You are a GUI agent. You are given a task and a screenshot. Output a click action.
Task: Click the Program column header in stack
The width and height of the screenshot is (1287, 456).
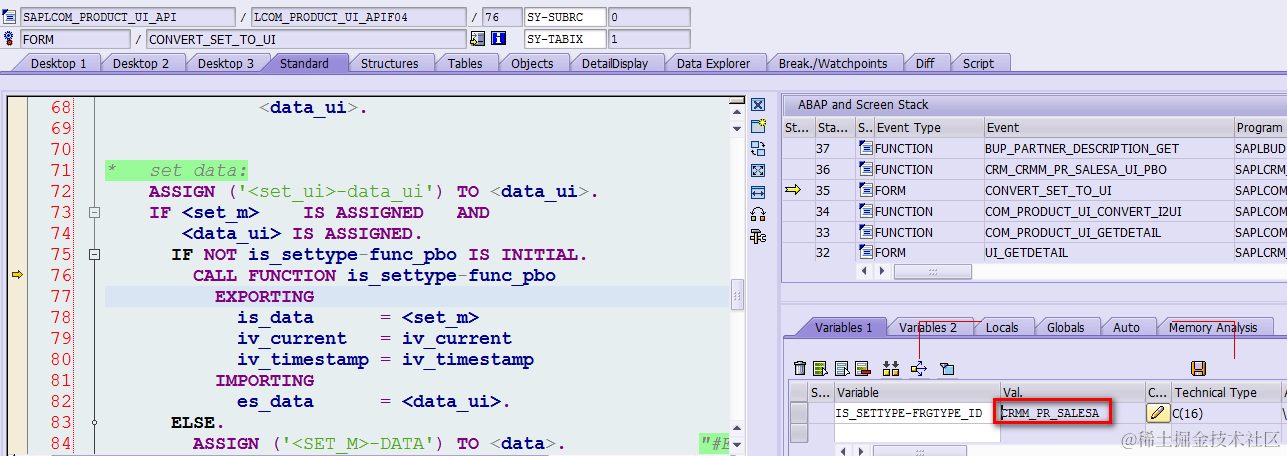tap(1259, 127)
